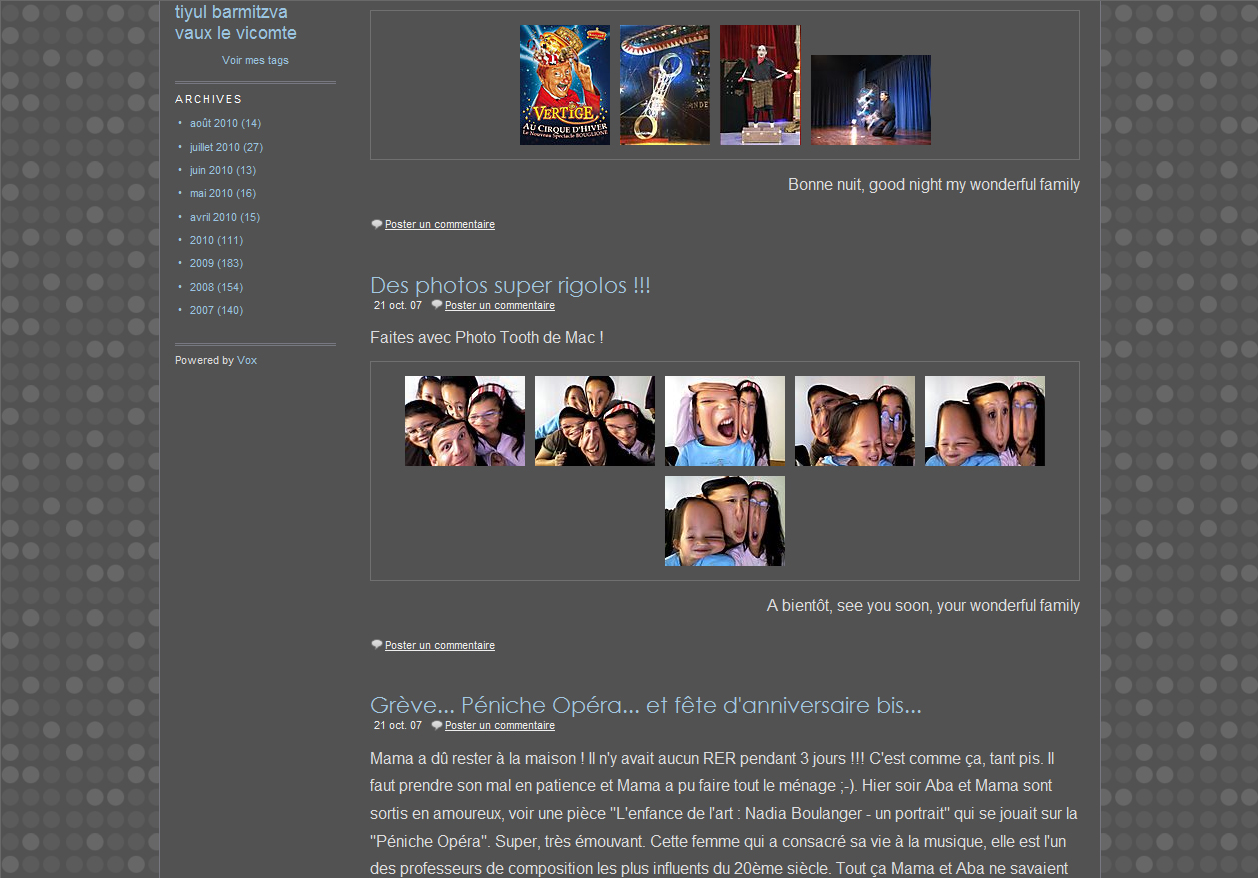Click the 'tiyul barmitzva vaux le vicomte' tag
Screen dimensions: 1258x878
235,23
